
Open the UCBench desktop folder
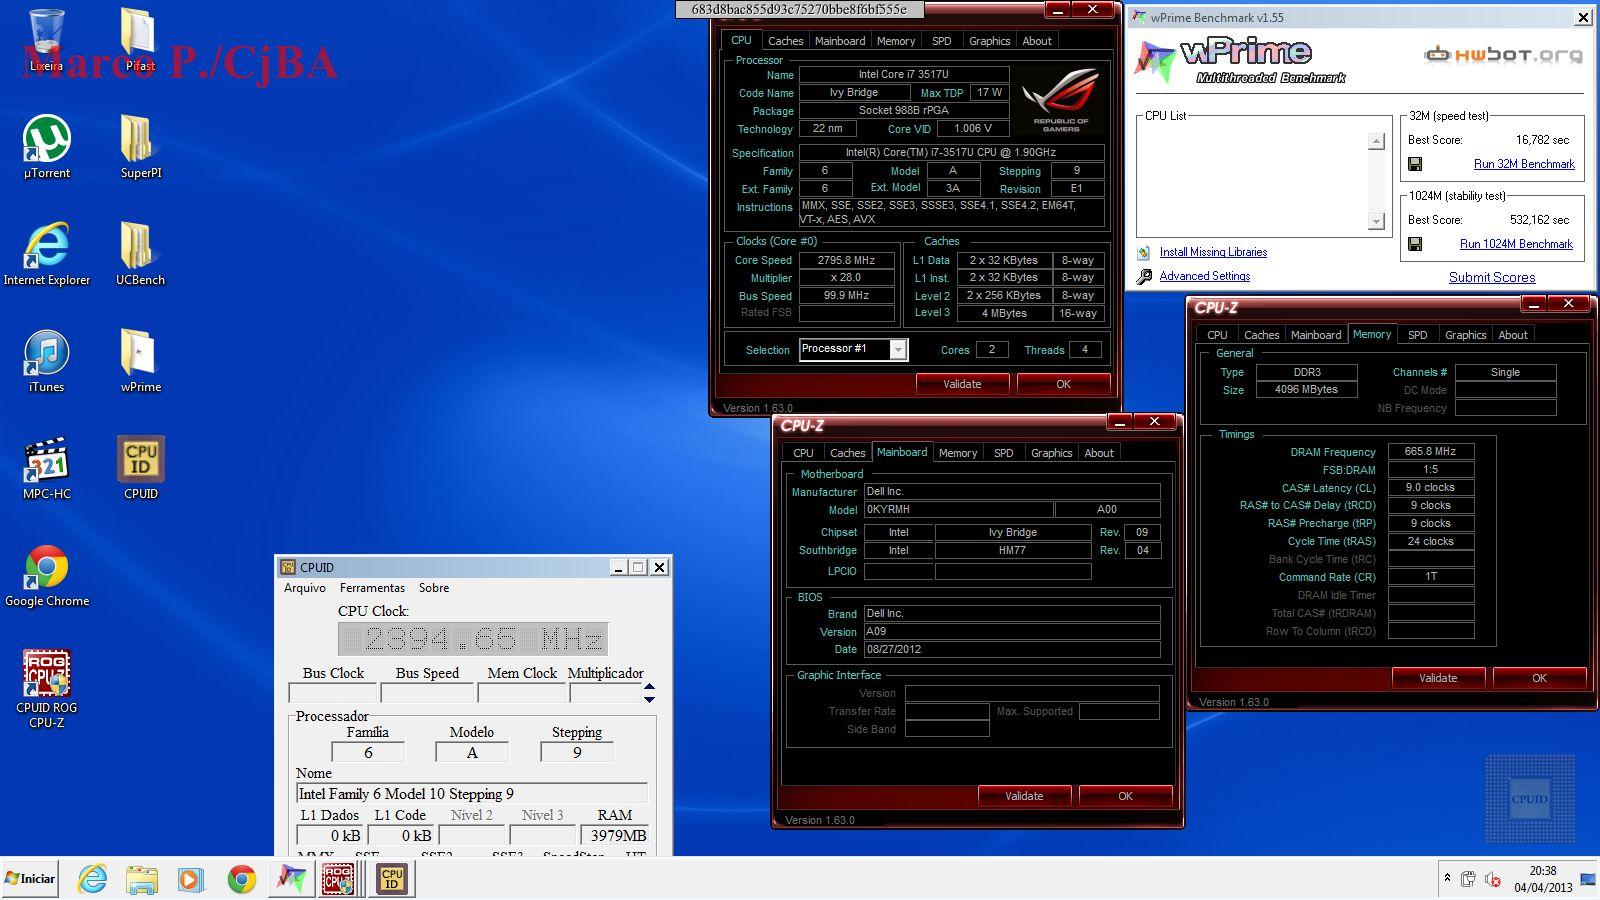(x=140, y=254)
